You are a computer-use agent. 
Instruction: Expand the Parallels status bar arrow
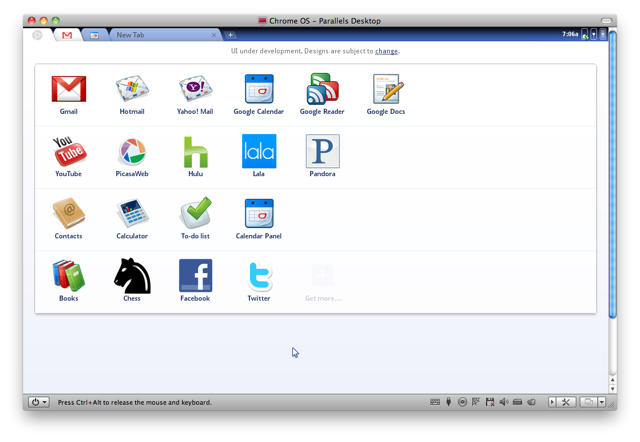coord(552,402)
